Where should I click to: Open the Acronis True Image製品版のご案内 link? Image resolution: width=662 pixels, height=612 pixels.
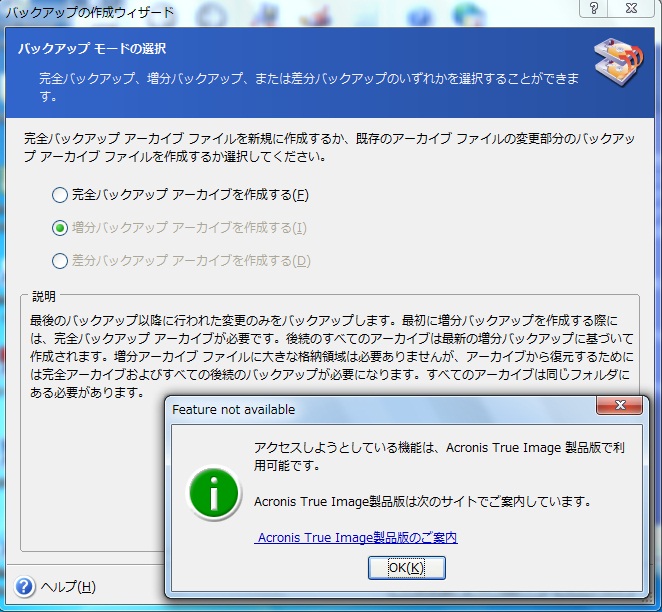[x=356, y=537]
